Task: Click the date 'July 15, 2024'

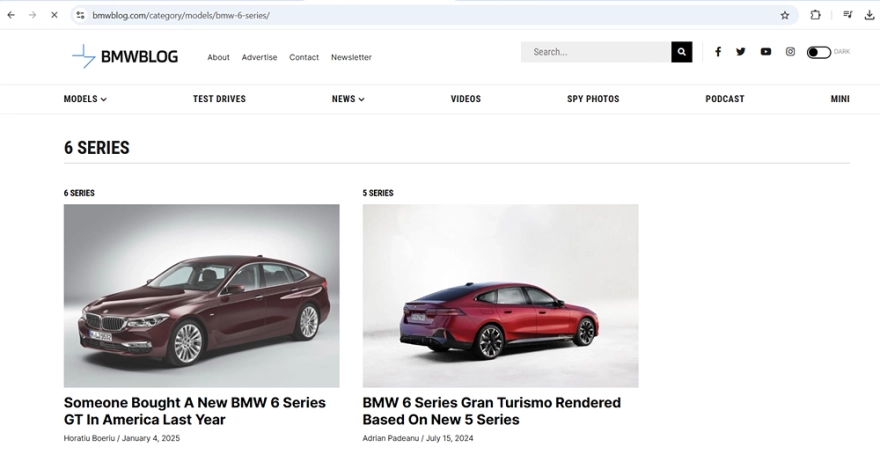Action: [x=450, y=438]
